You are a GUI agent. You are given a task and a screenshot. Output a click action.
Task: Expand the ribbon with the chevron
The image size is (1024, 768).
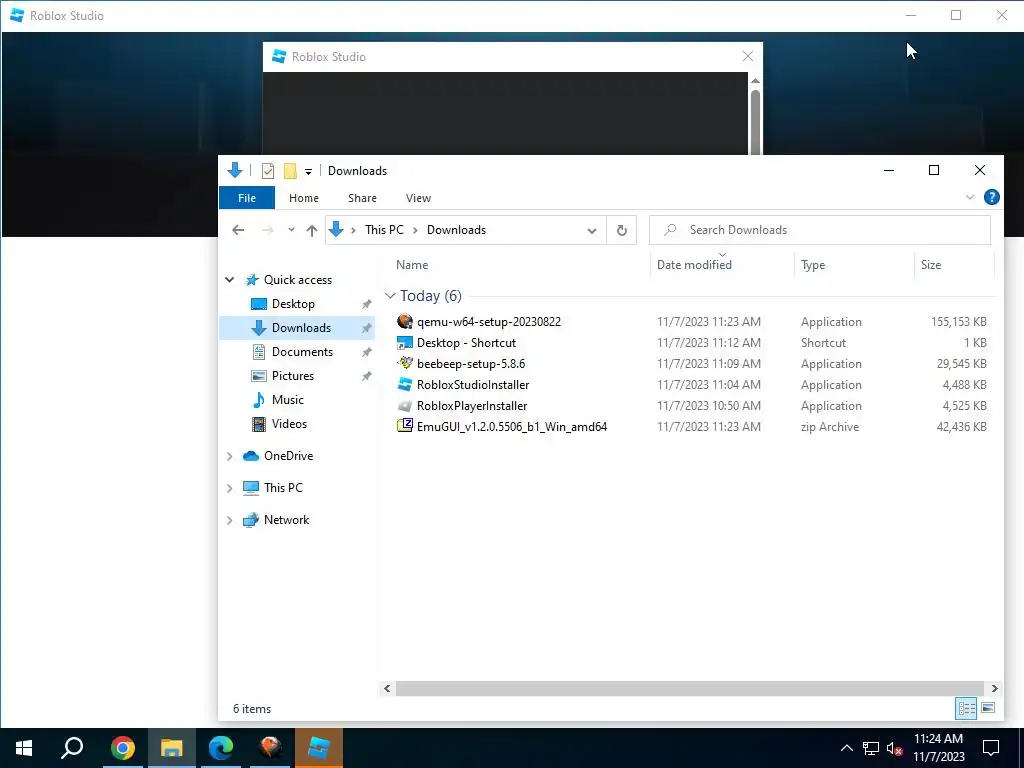970,197
